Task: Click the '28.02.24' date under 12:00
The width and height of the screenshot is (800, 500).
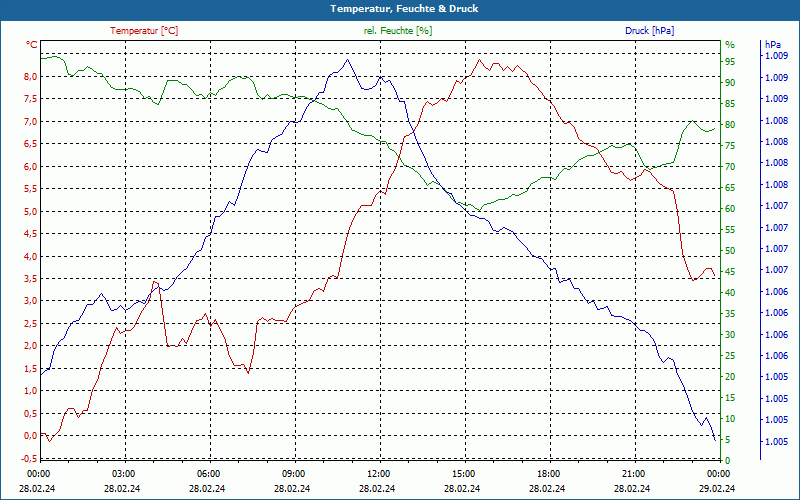Action: click(x=377, y=488)
